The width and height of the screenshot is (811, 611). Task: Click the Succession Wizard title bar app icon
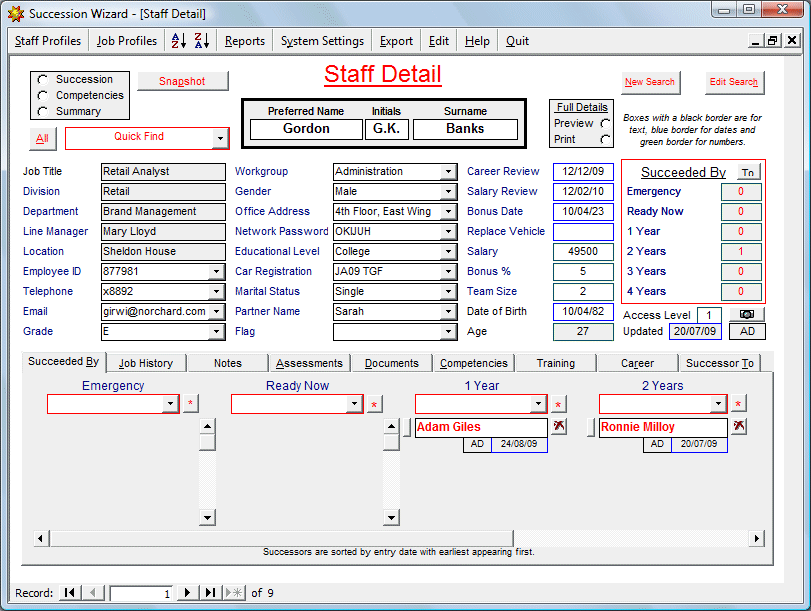16,14
